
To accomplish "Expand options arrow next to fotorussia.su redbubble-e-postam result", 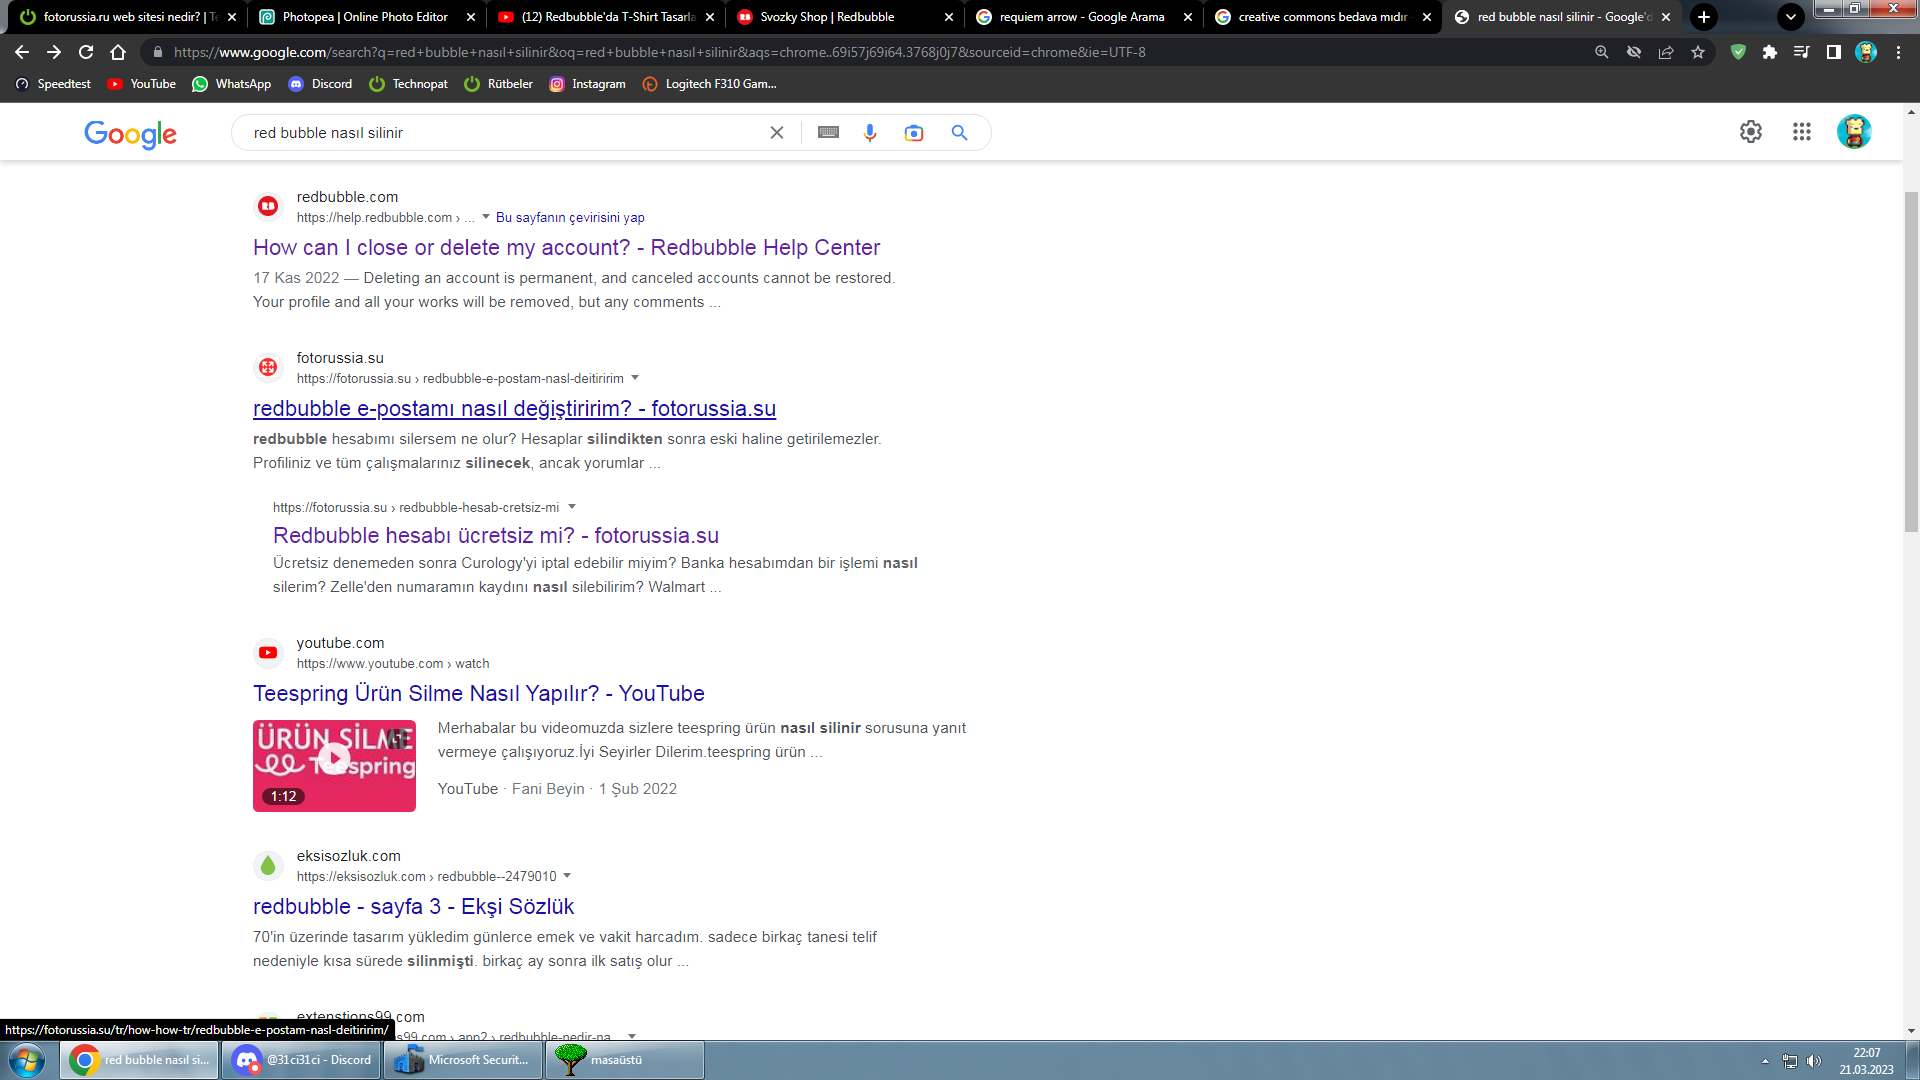I will [x=635, y=378].
